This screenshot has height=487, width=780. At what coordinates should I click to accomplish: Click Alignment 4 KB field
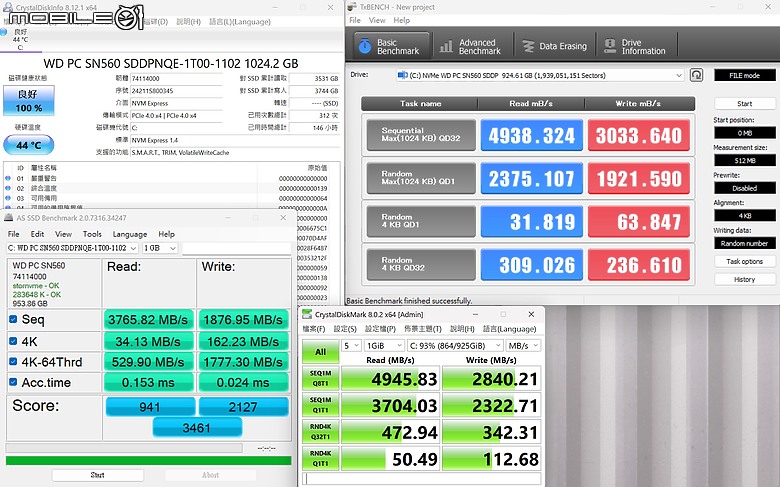pos(744,215)
